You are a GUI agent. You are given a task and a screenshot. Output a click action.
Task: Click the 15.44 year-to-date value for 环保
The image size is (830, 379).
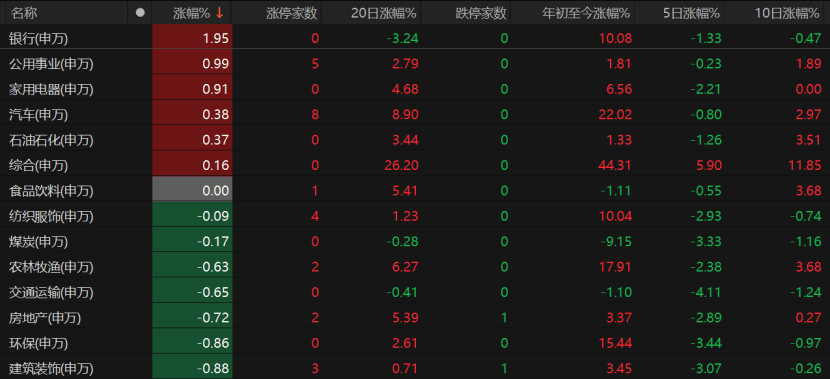616,344
